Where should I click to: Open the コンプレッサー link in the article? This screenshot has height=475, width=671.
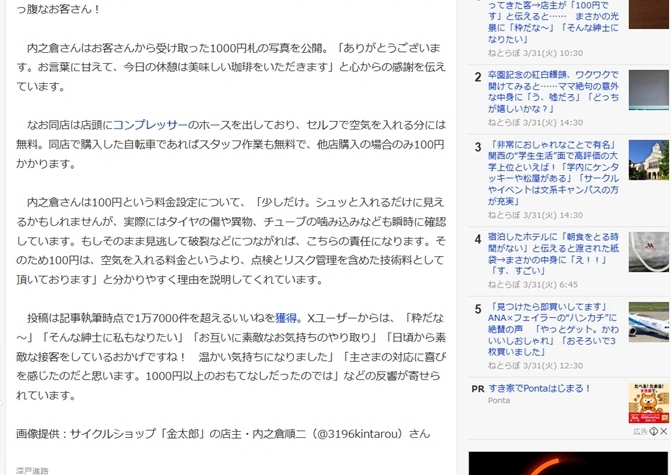pos(150,125)
